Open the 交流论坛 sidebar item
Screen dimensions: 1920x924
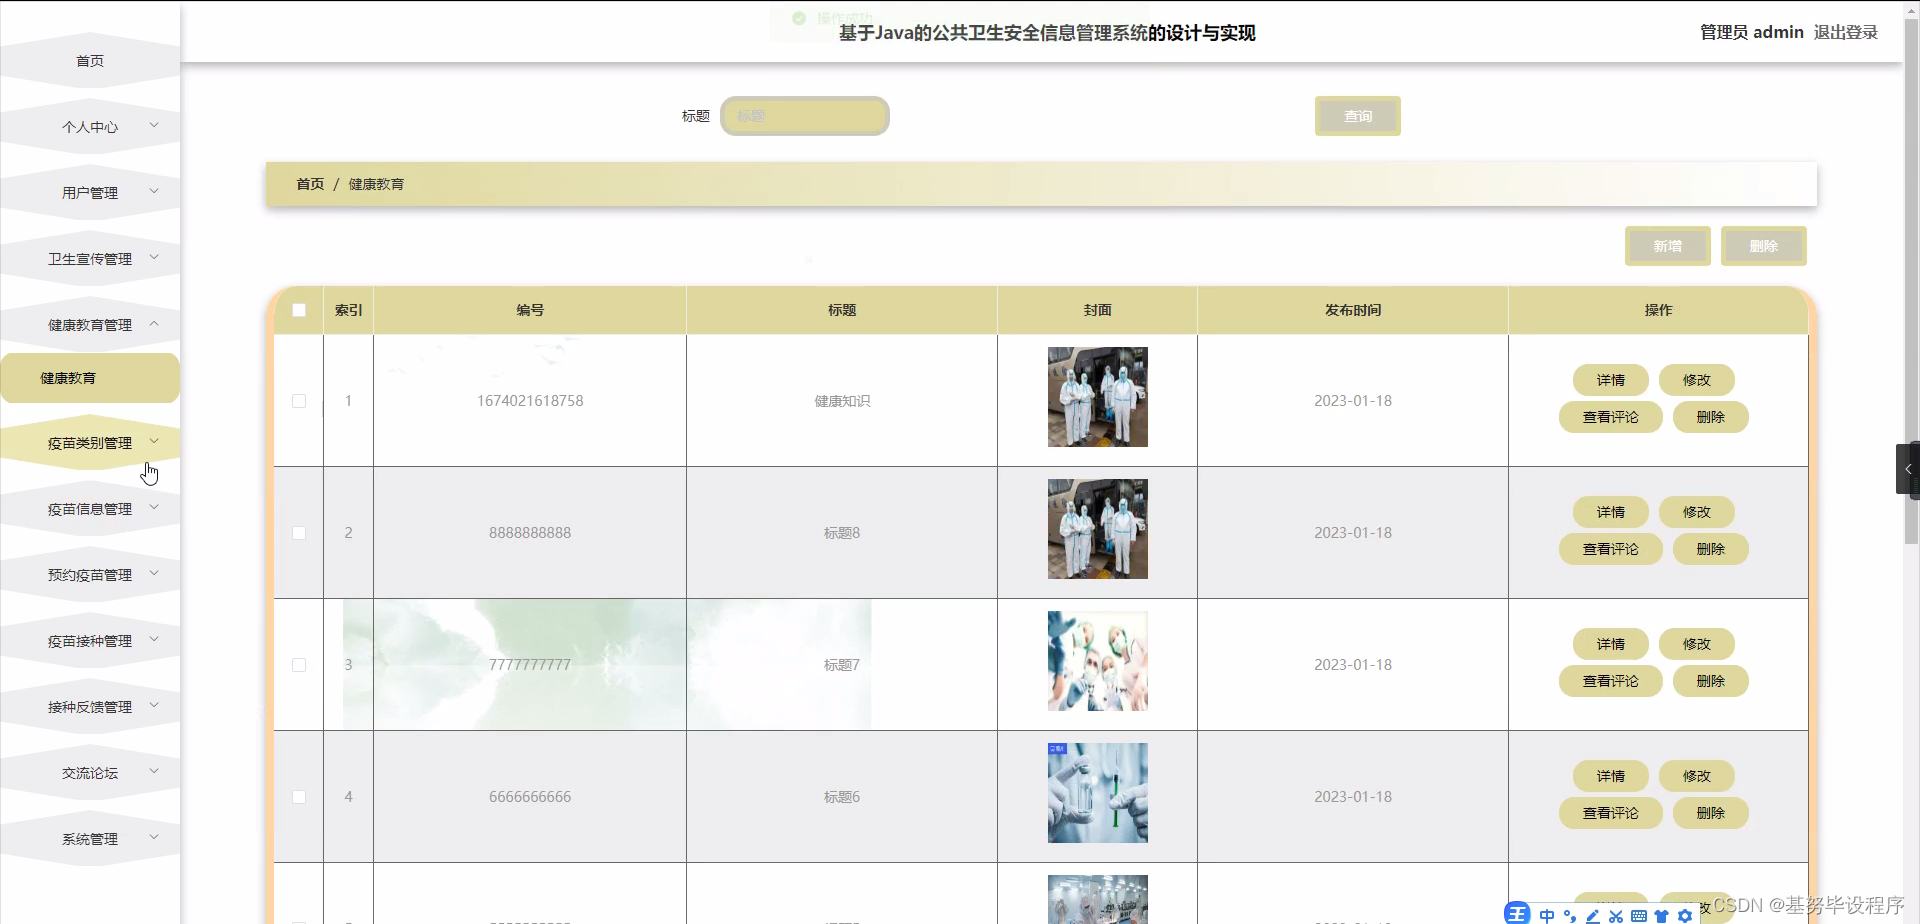[90, 772]
